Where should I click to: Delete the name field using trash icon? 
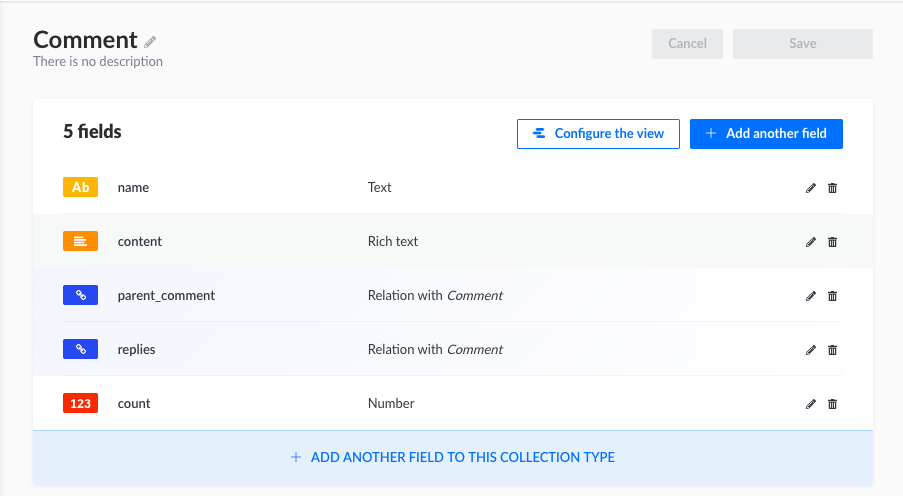pos(833,188)
